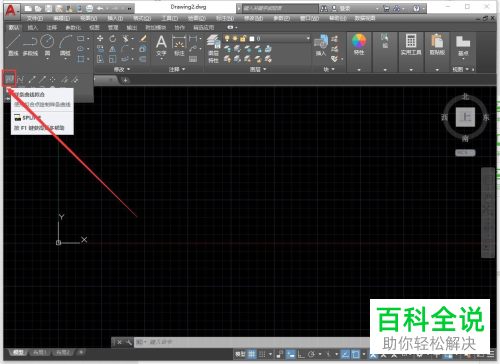Click the Fillet tool icon
The height and width of the screenshot is (364, 500).
[125, 49]
